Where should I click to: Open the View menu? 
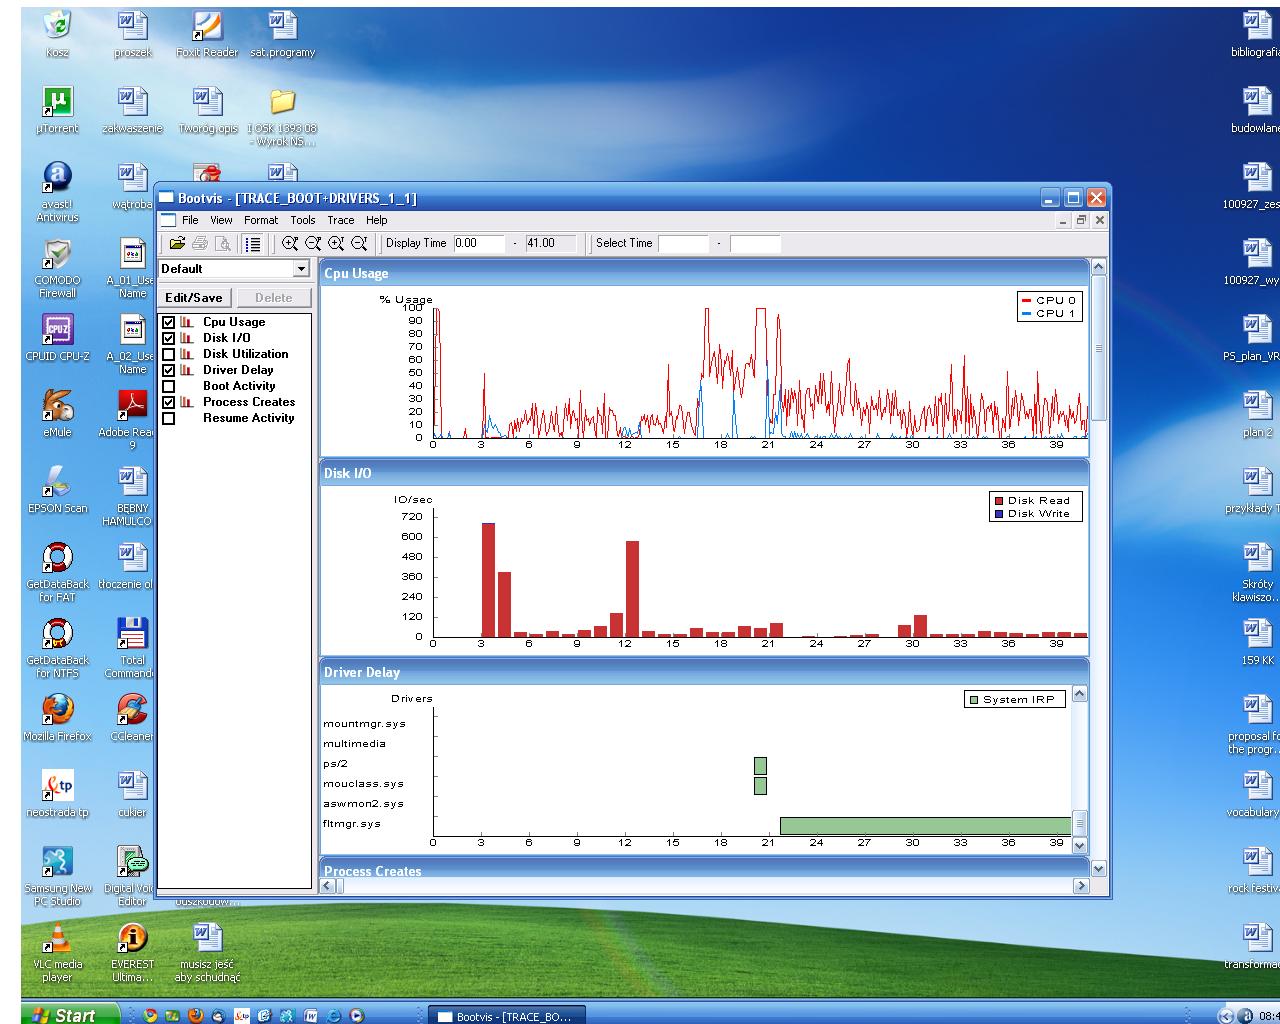(221, 220)
